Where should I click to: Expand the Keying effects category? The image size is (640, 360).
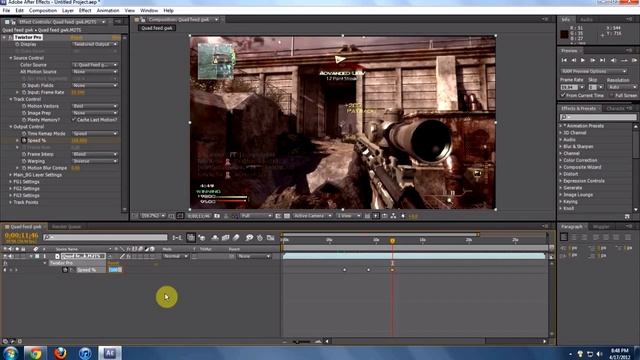(x=561, y=202)
